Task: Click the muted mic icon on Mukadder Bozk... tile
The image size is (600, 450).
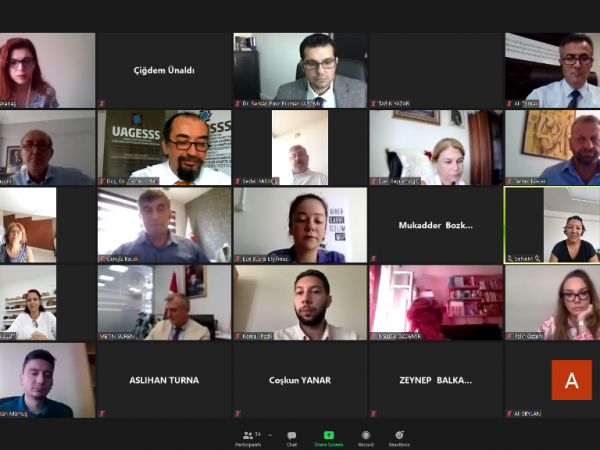Action: (373, 258)
